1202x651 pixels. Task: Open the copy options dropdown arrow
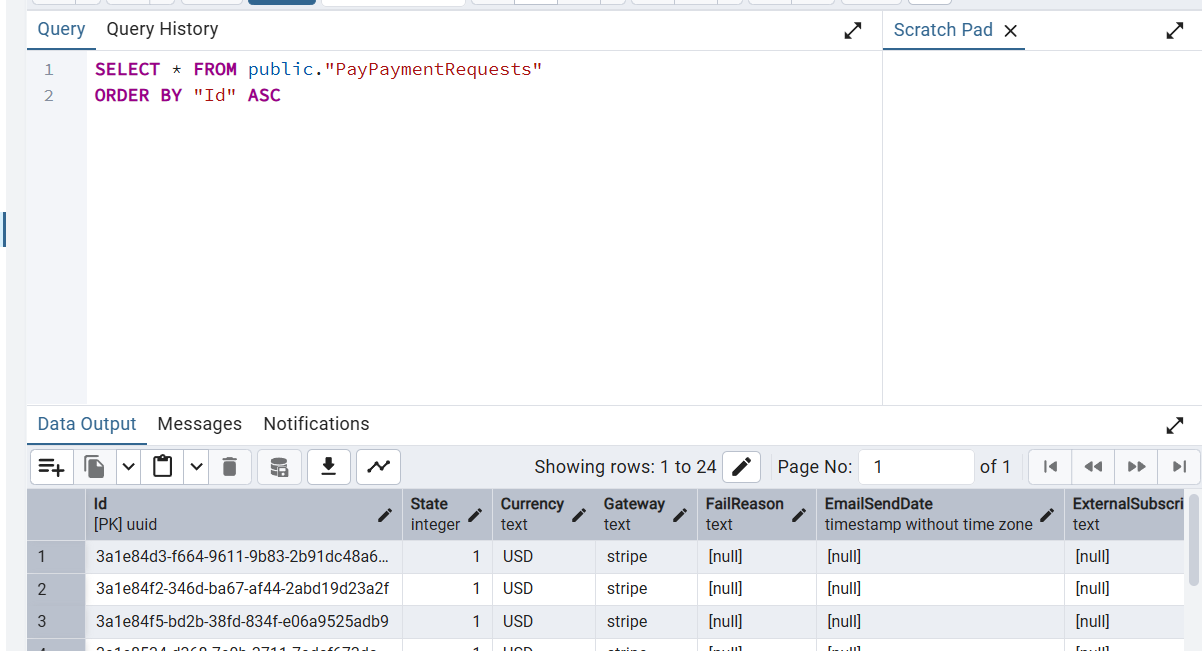(x=129, y=467)
